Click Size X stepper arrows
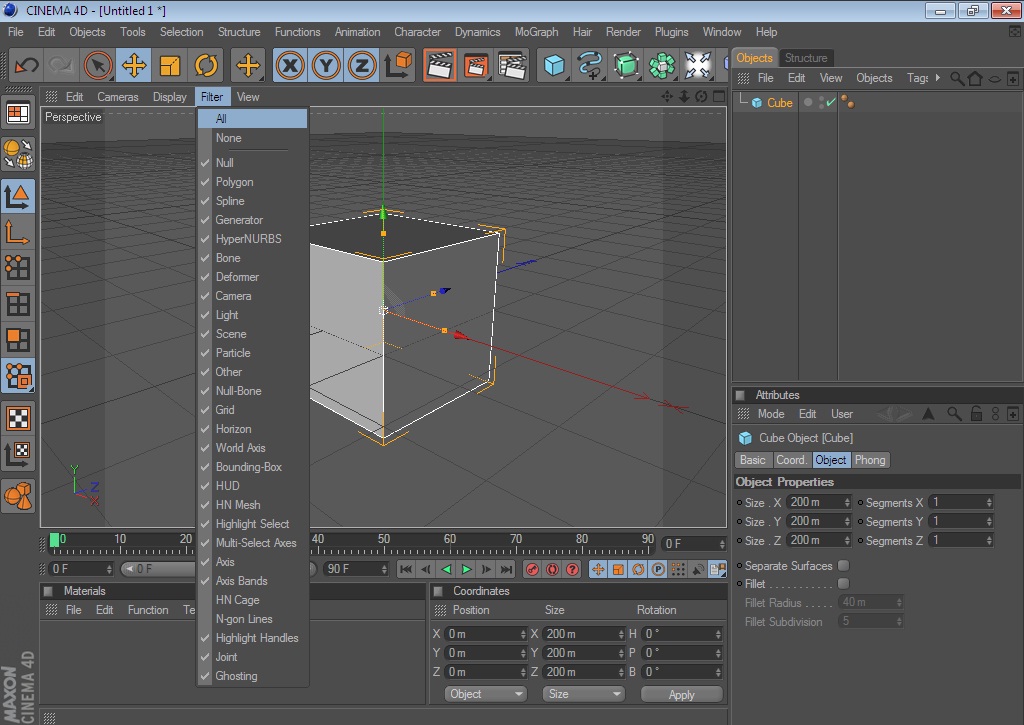The image size is (1024, 725). point(847,502)
